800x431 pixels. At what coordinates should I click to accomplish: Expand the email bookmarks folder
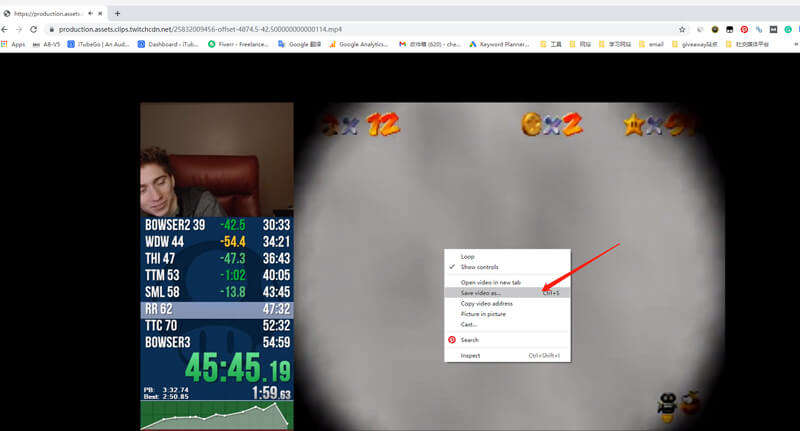coord(651,44)
